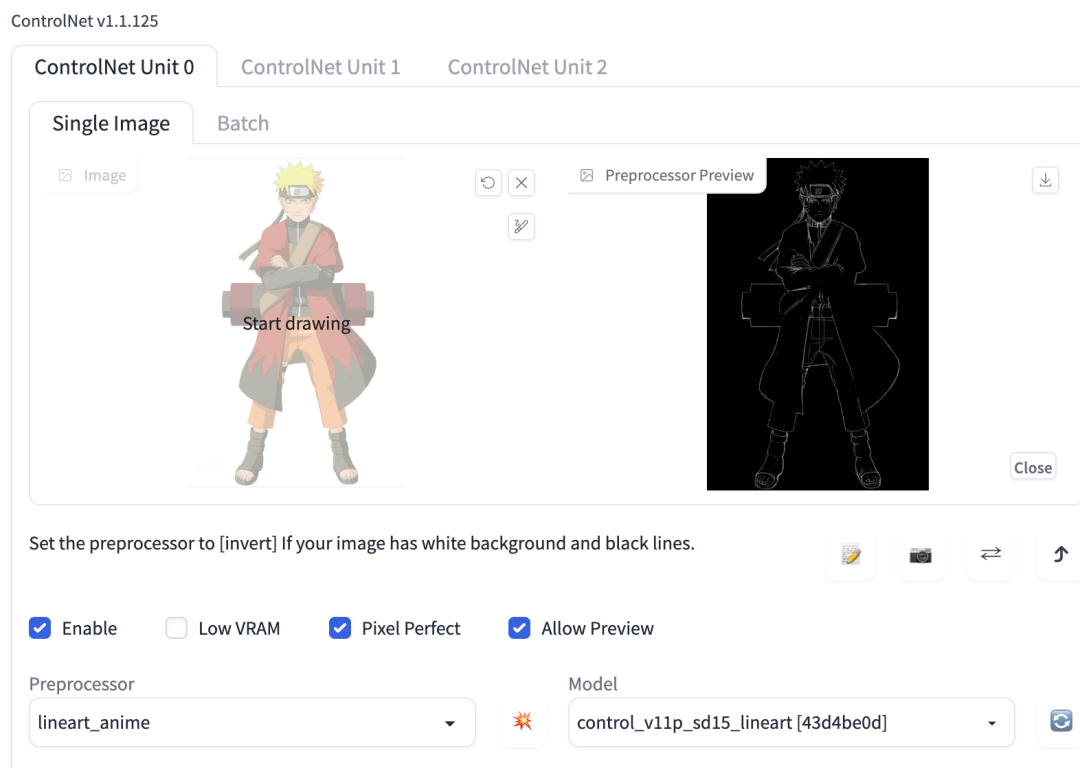Viewport: 1080px width, 768px height.
Task: Toggle the Pixel Perfect checkbox
Action: (x=340, y=628)
